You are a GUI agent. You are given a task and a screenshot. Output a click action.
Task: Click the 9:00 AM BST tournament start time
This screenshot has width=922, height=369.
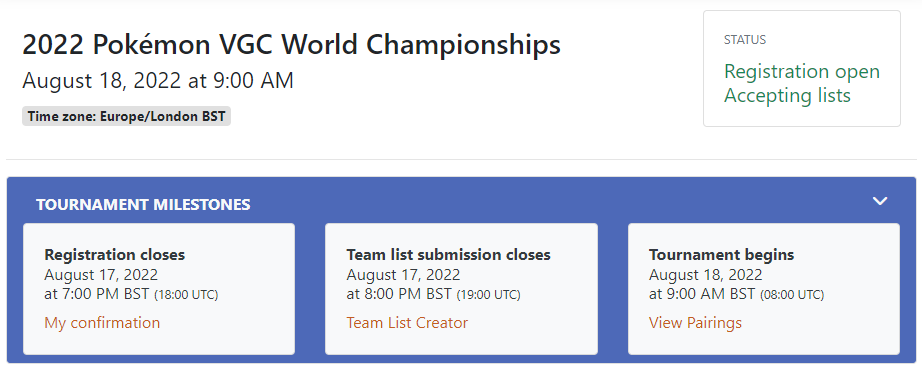click(x=710, y=294)
